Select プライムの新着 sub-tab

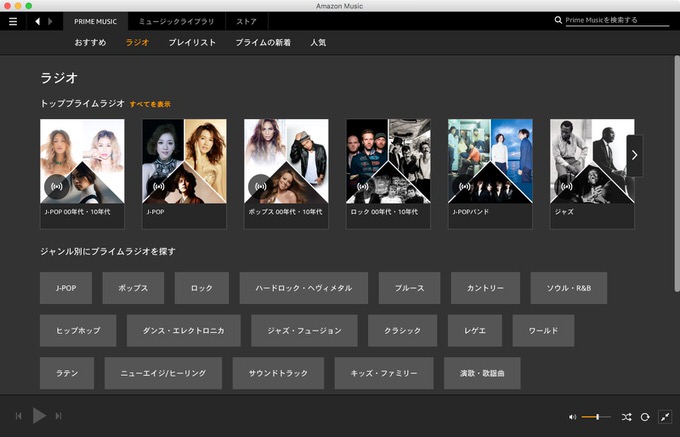(x=263, y=42)
